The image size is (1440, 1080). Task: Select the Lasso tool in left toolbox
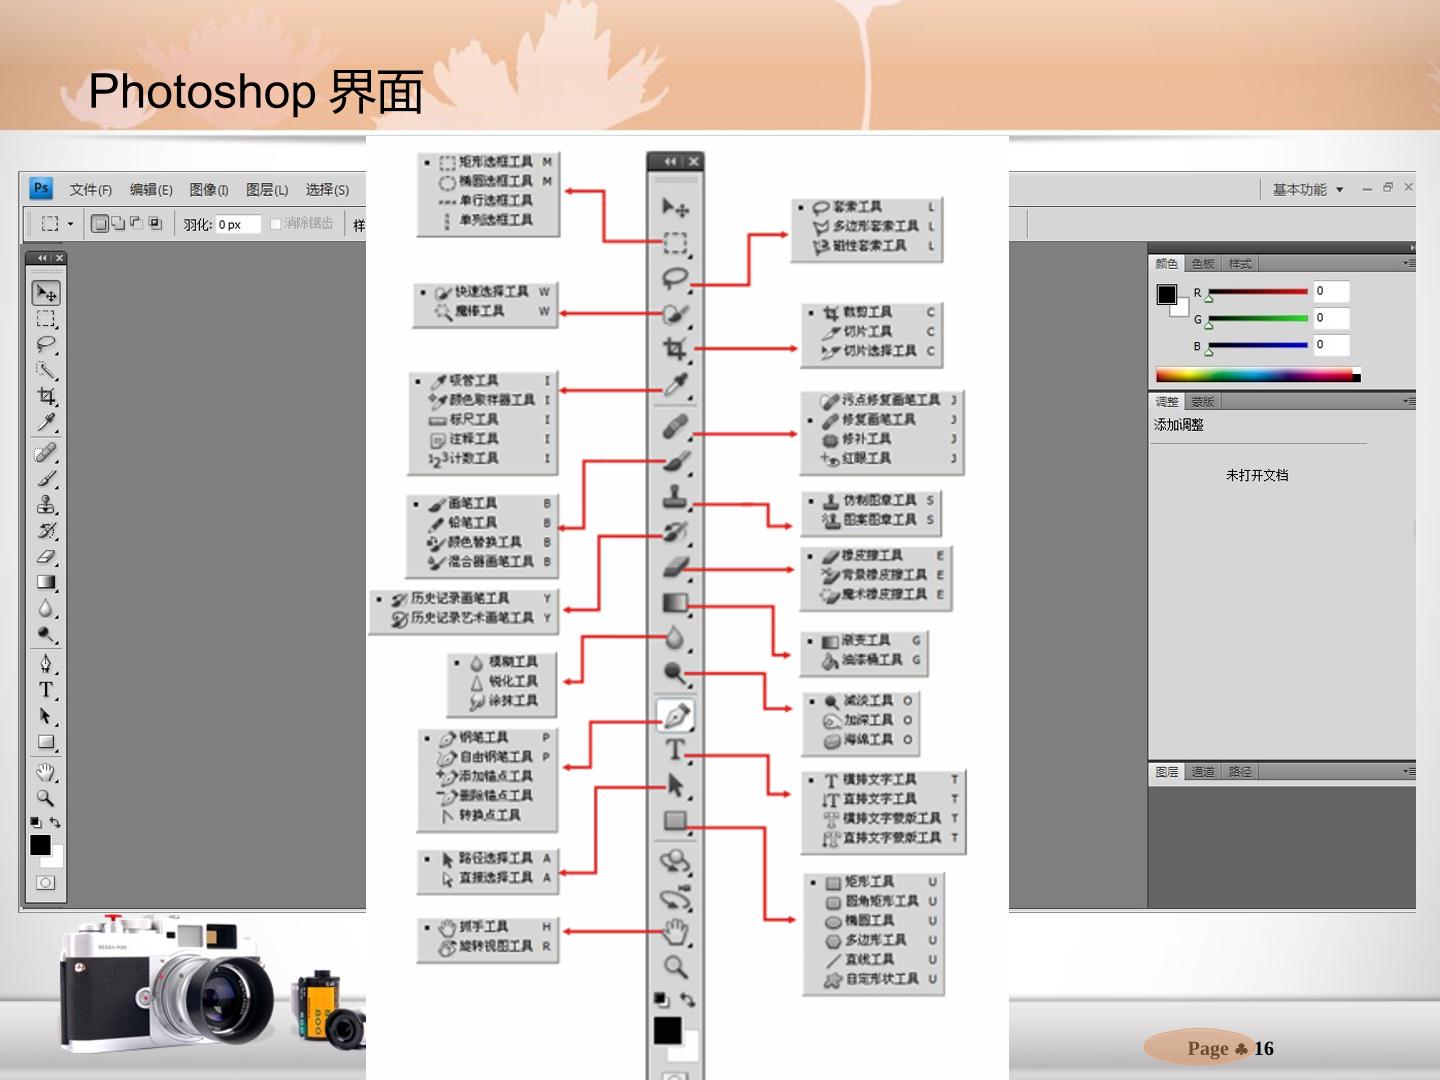[46, 345]
